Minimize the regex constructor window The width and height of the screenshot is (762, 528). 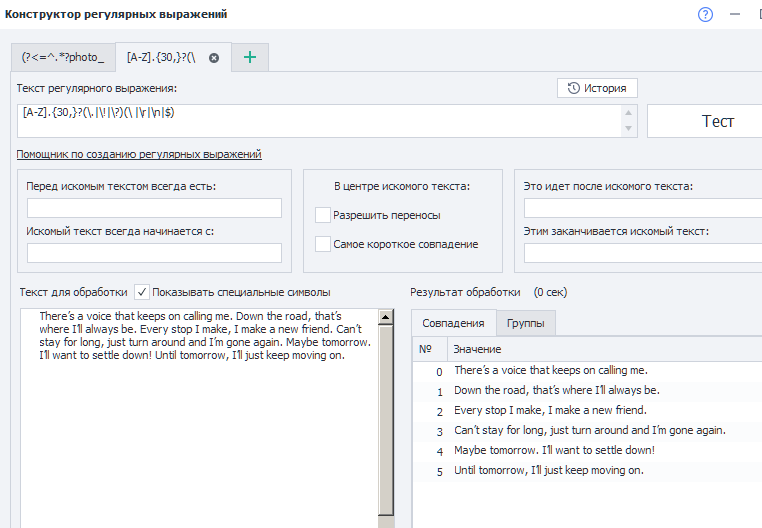pyautogui.click(x=736, y=15)
